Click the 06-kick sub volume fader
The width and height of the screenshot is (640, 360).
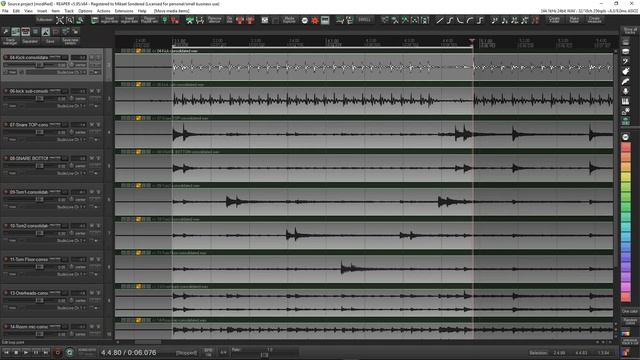point(40,98)
